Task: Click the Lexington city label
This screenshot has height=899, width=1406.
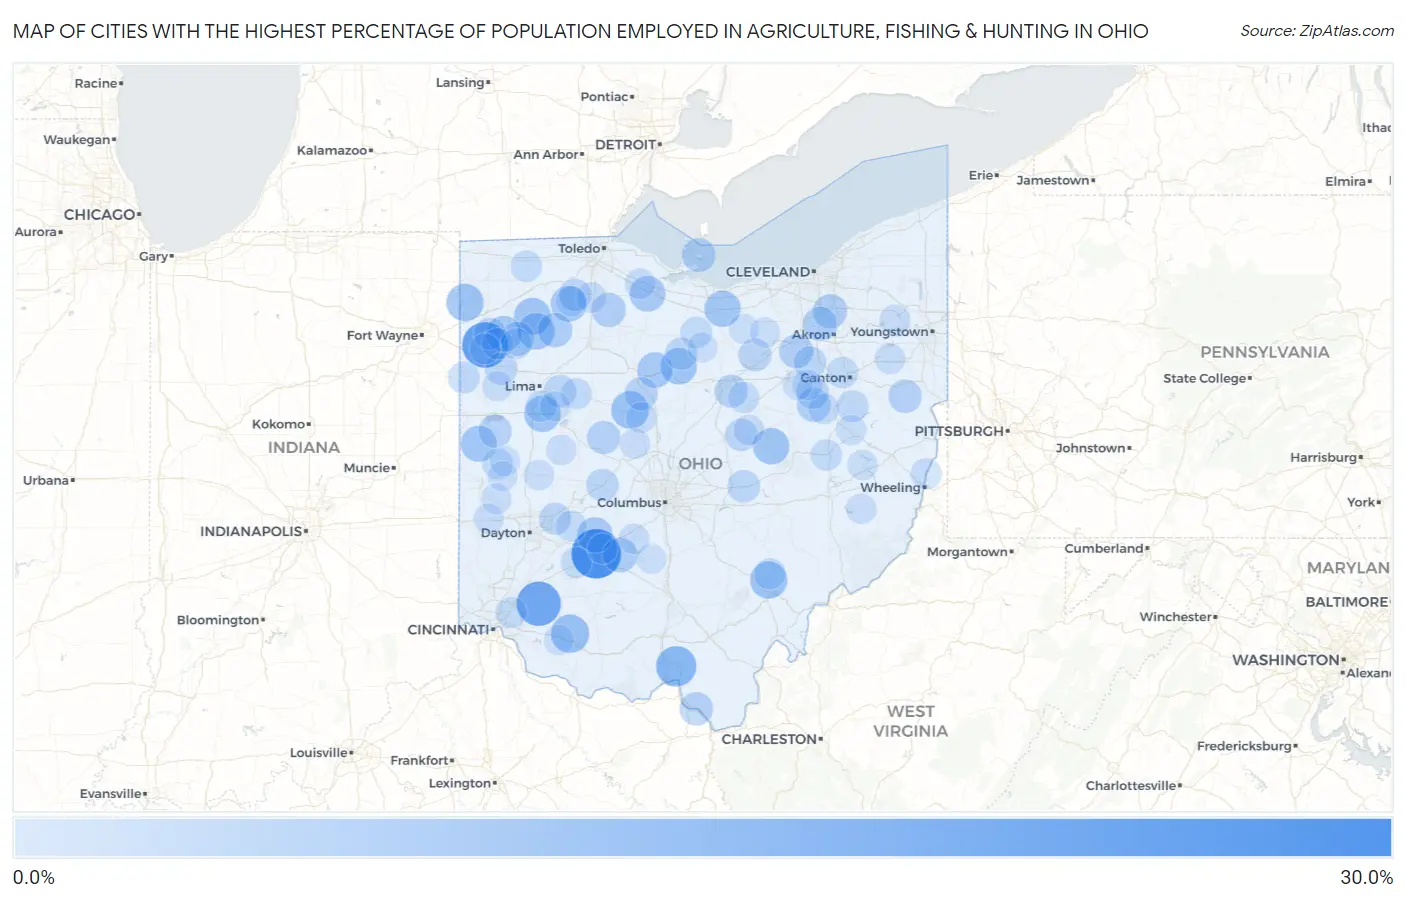Action: 459,784
